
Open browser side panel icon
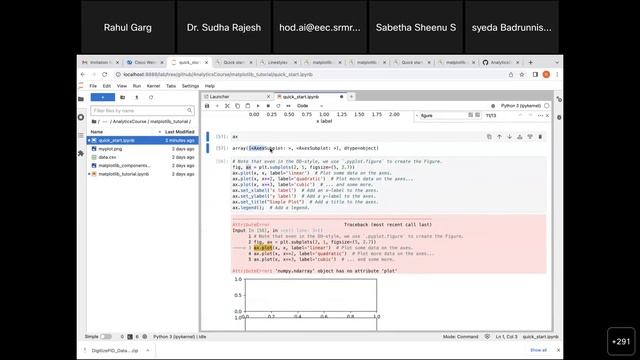pos(535,75)
